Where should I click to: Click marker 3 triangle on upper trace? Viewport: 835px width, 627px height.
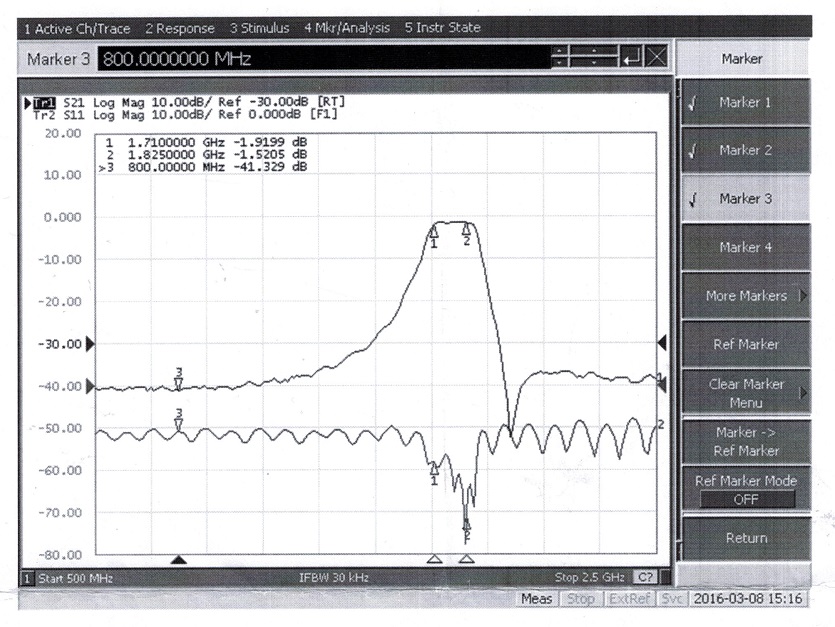point(179,381)
